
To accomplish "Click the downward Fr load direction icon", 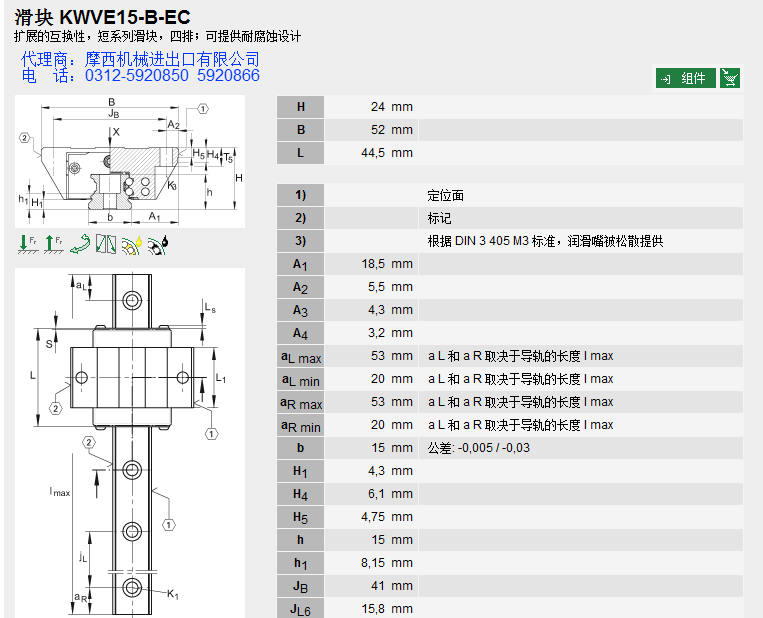I will [x=27, y=243].
